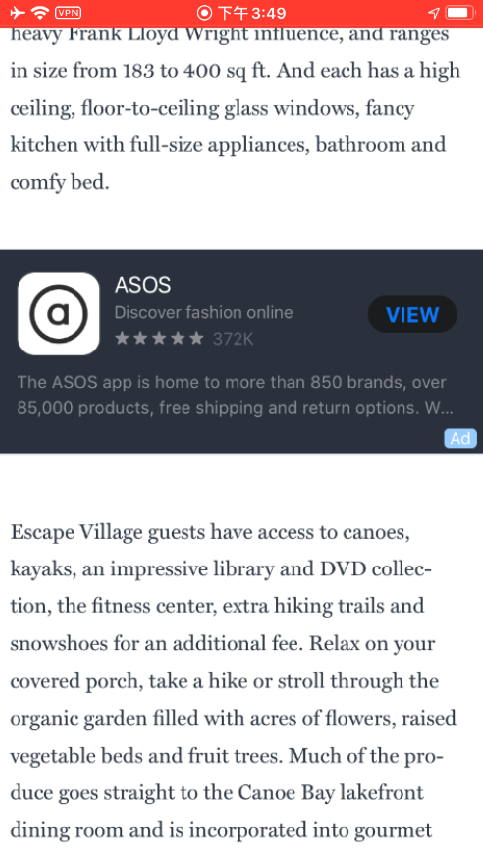This screenshot has height=850, width=483.
Task: Open the ASOS app logo
Action: click(x=59, y=313)
